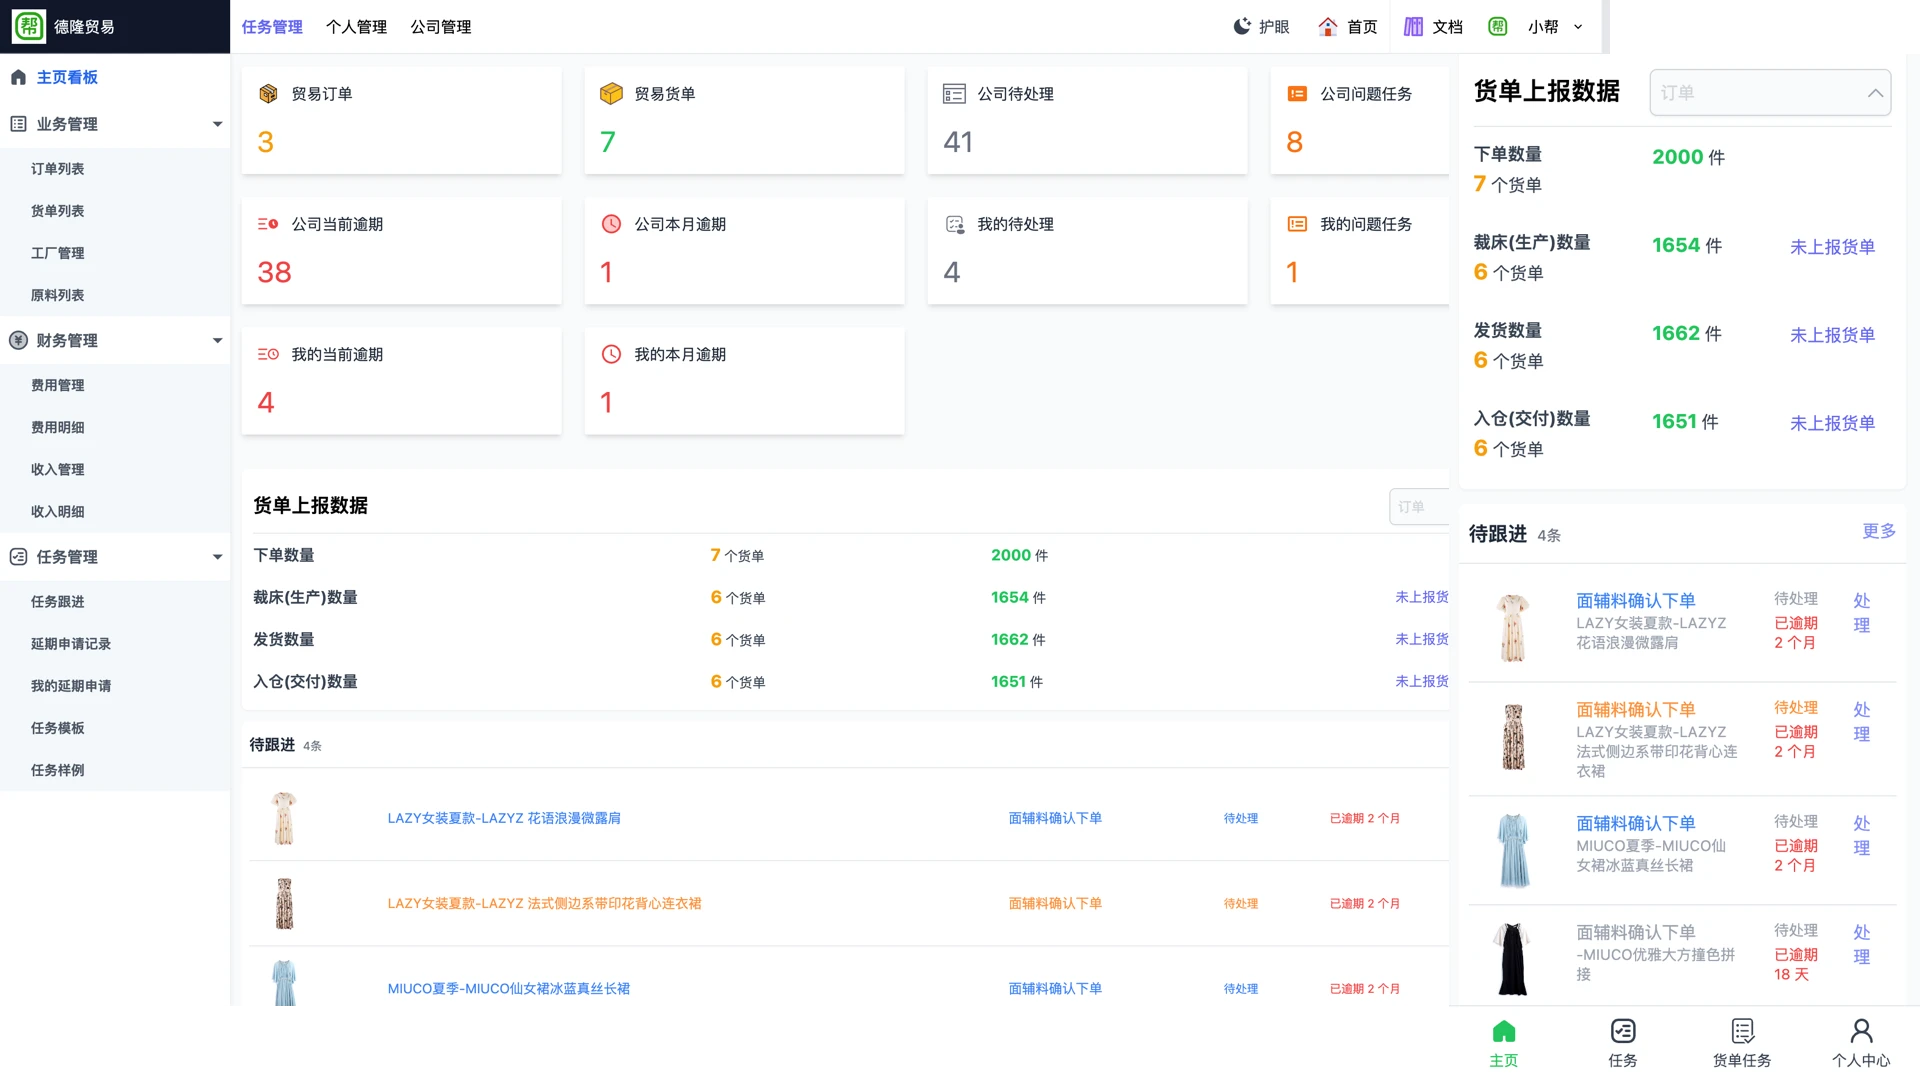Click 未上报货单 link beside 裁床(生产)数量
Screen dimensions: 1920x1080
1832,247
